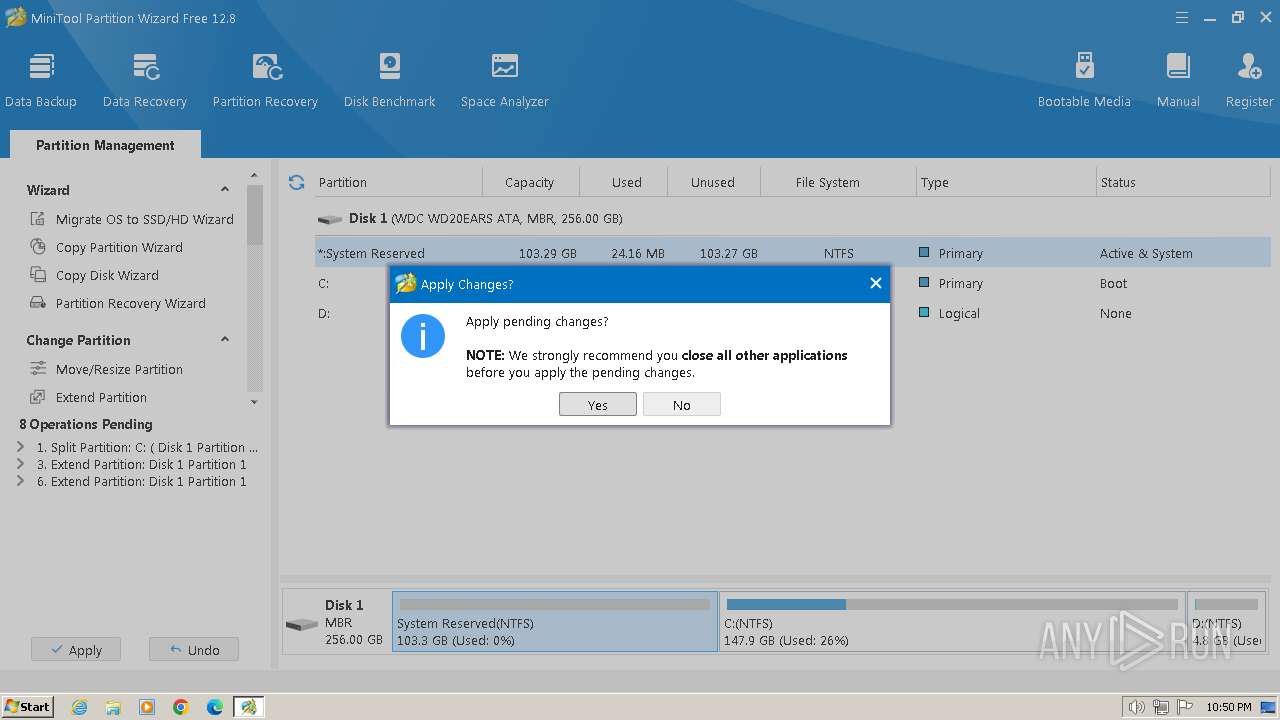1280x720 pixels.
Task: Decline pending changes with No
Action: [682, 405]
